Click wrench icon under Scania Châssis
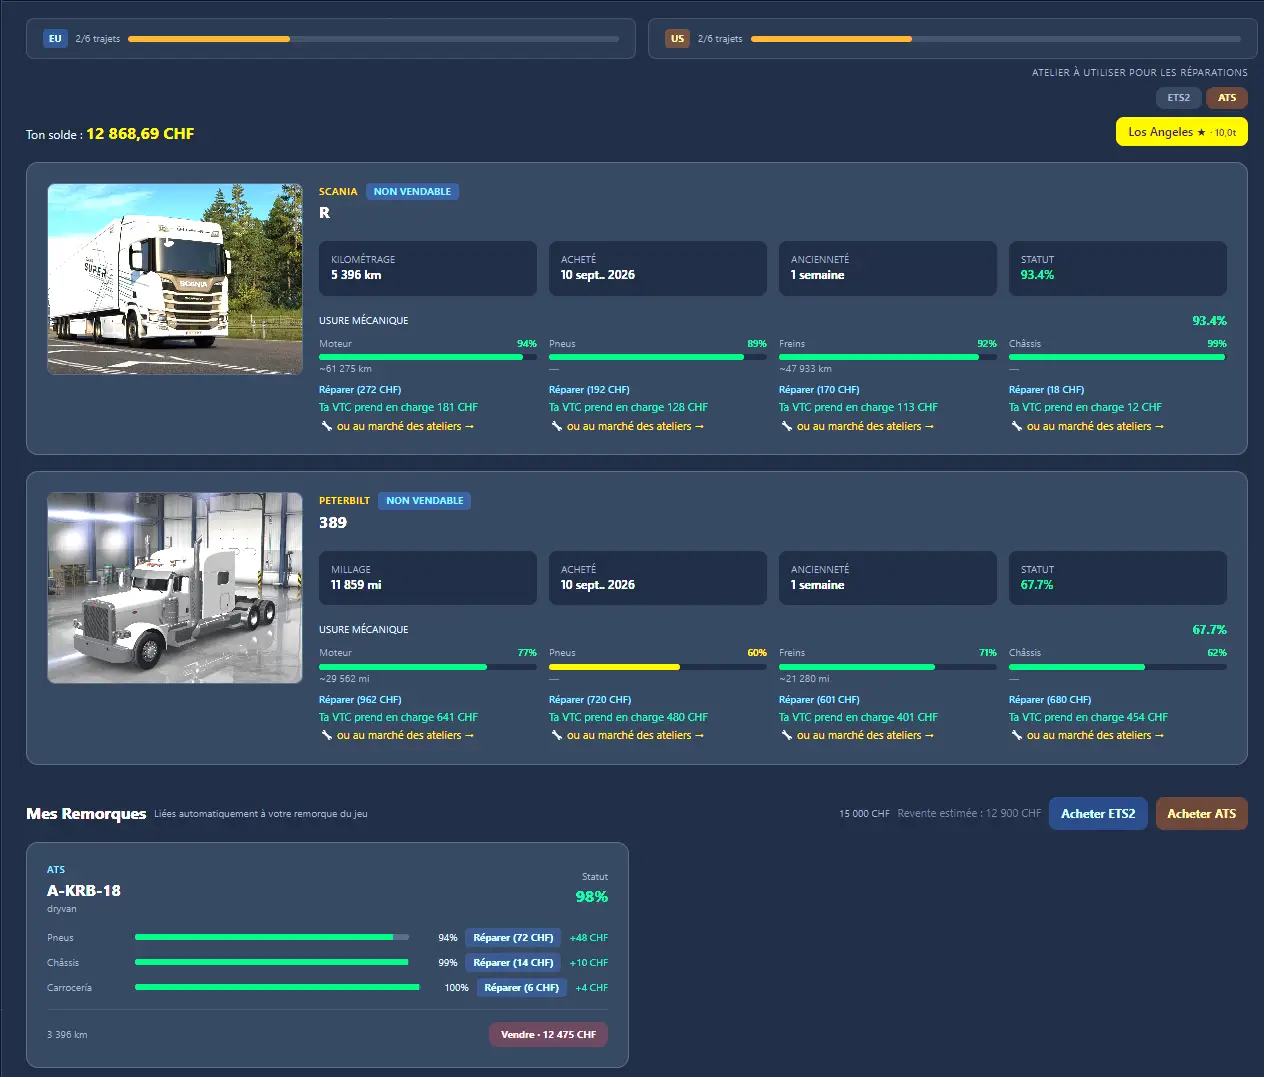This screenshot has height=1077, width=1264. coord(1016,427)
